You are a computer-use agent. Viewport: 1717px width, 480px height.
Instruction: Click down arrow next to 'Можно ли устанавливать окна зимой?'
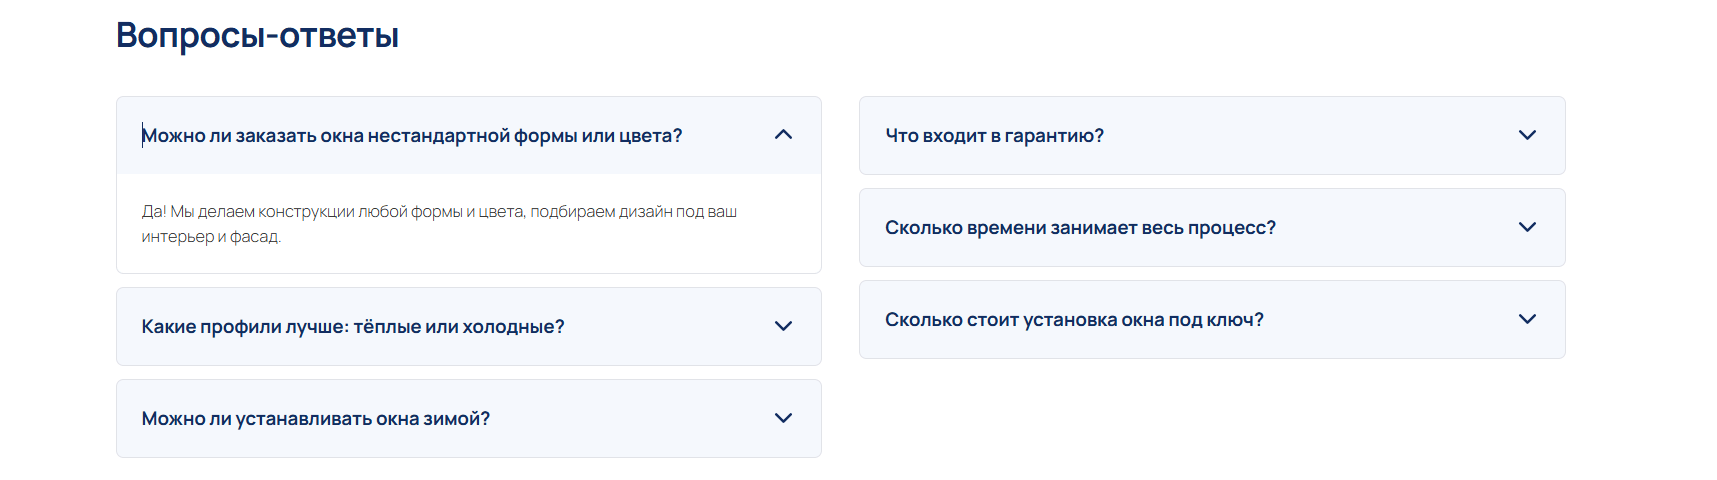[x=783, y=418]
